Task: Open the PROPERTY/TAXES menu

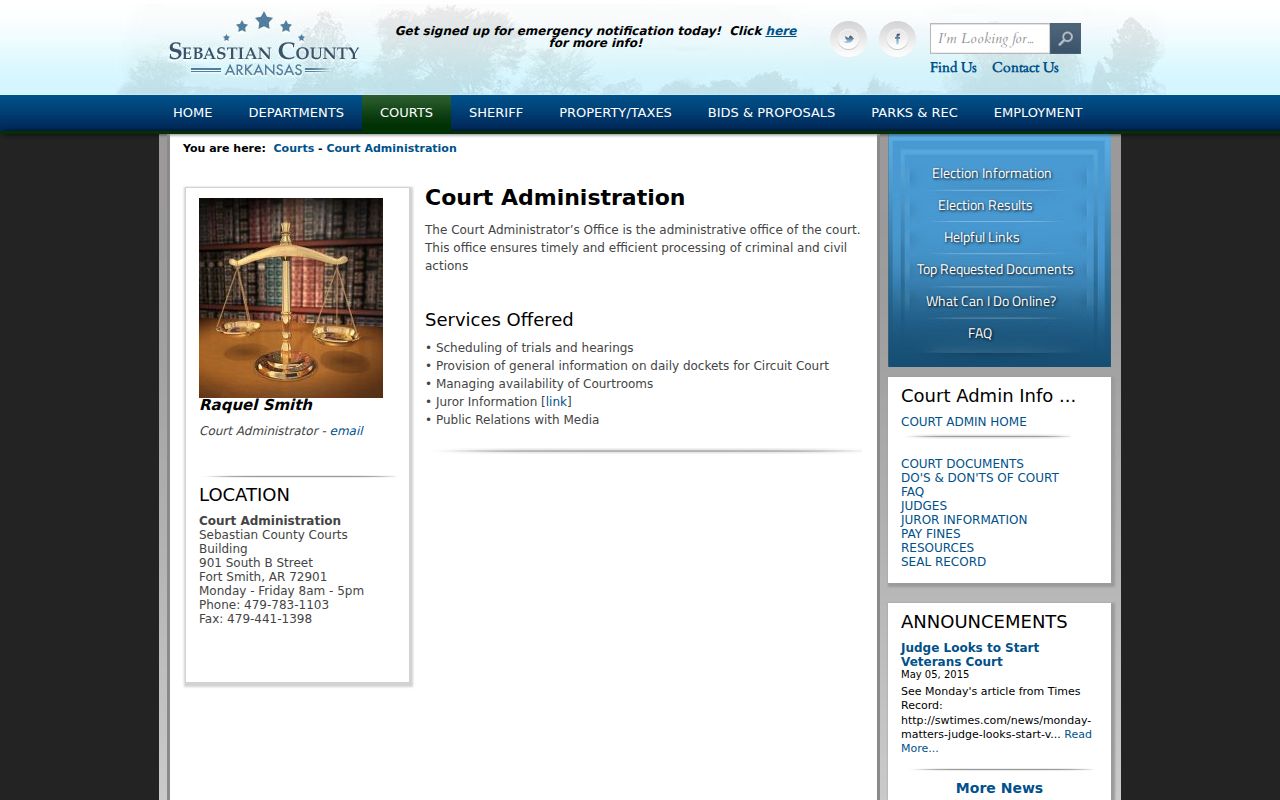Action: (615, 113)
